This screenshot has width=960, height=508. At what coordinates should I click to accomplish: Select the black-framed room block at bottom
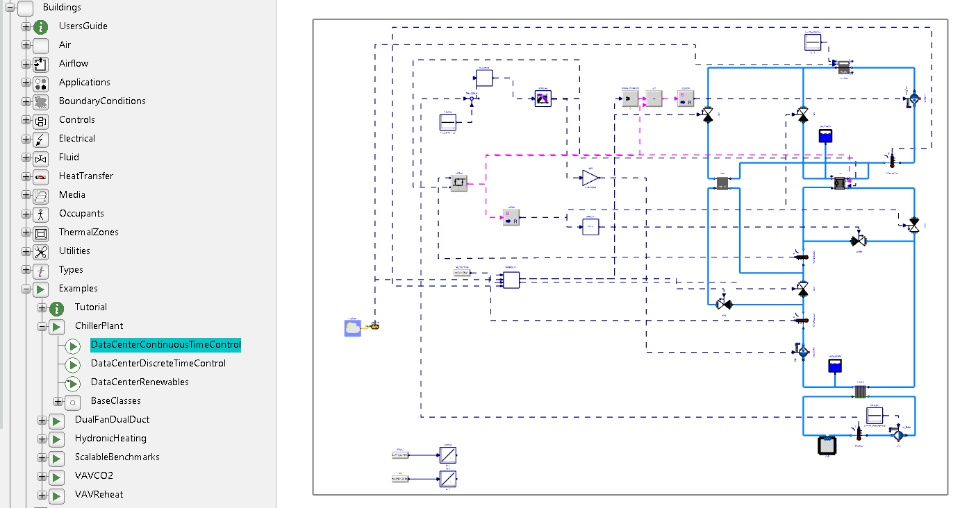[x=827, y=445]
